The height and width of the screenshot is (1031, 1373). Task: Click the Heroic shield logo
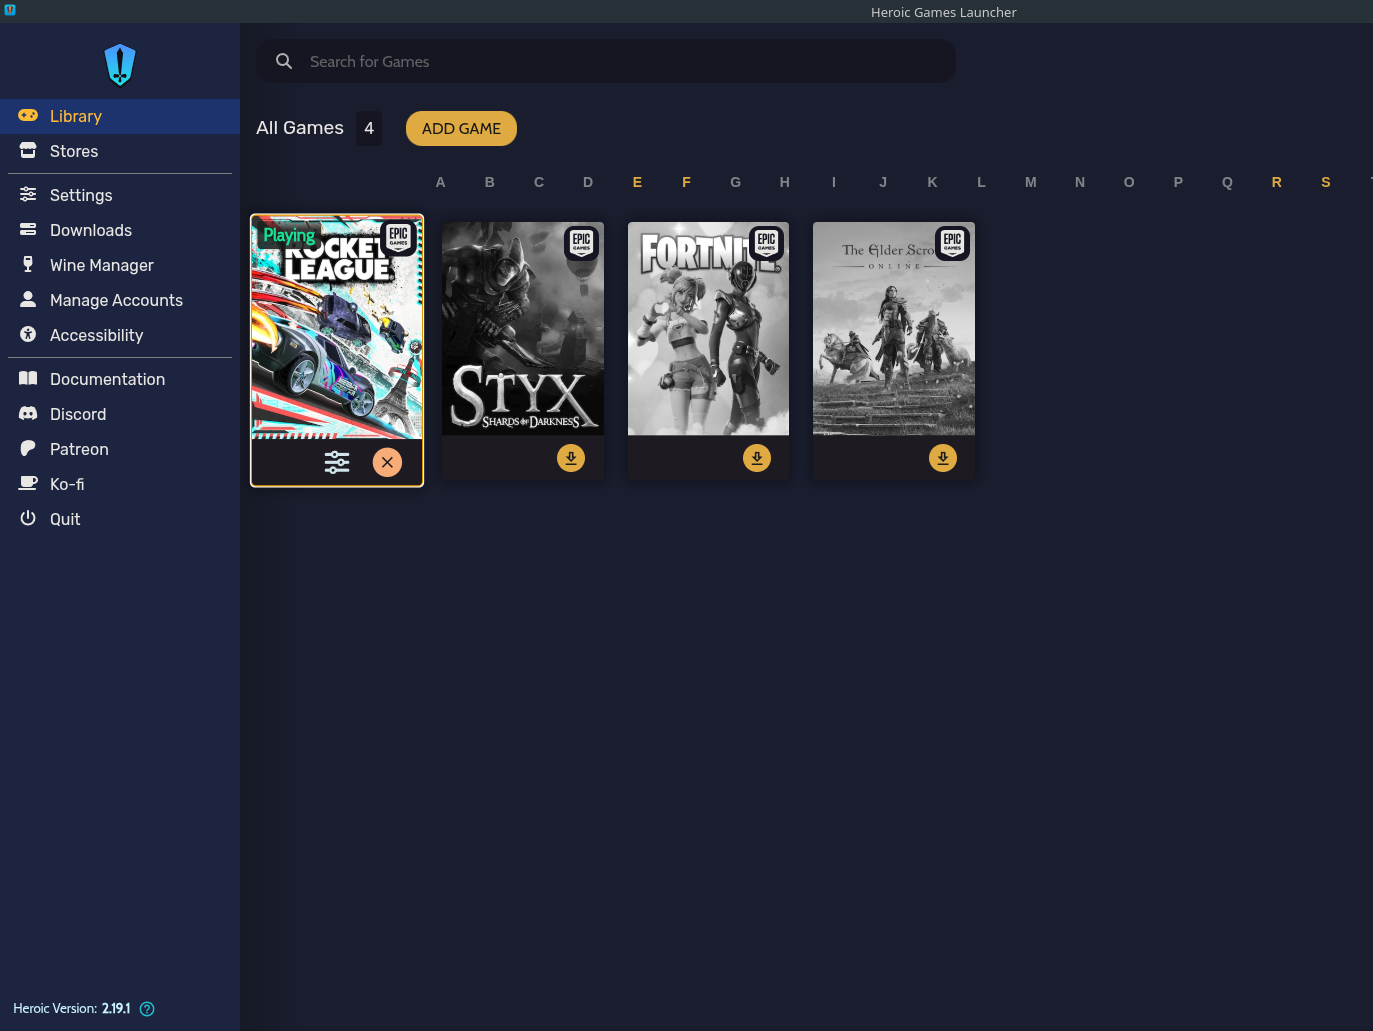tap(120, 65)
